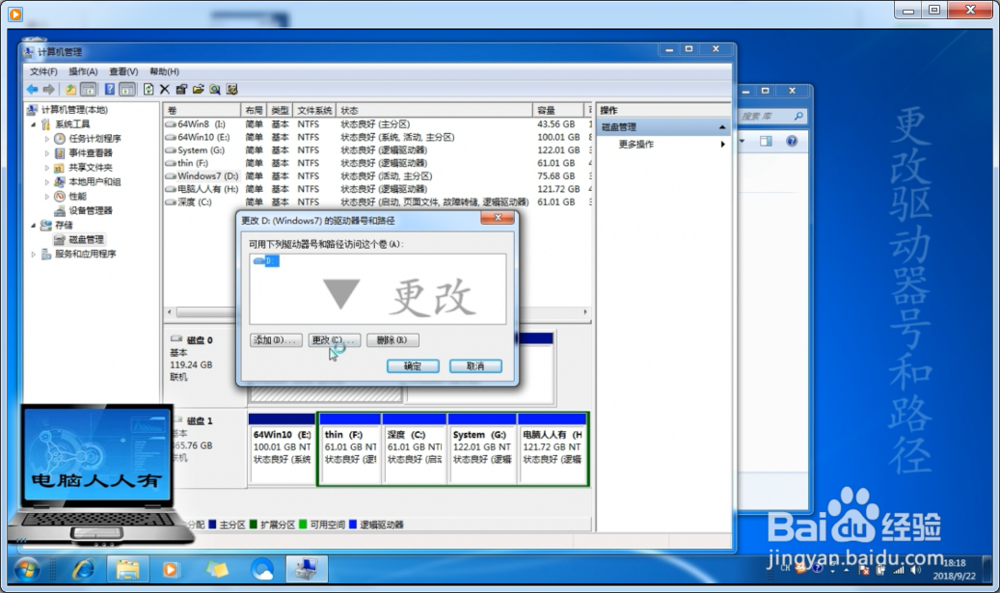Select 事件查看器 in the tree
The width and height of the screenshot is (1000, 593).
(91, 153)
